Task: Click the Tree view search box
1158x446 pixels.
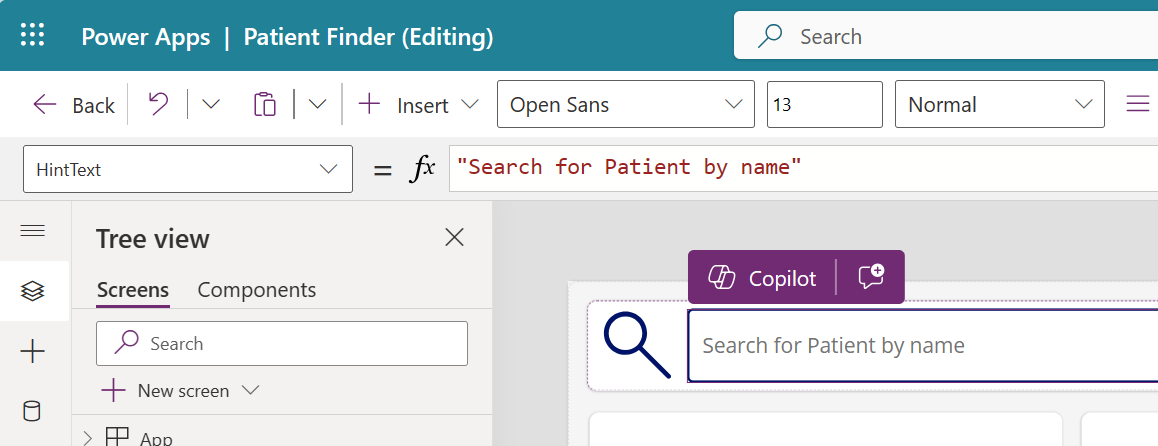Action: pyautogui.click(x=281, y=343)
